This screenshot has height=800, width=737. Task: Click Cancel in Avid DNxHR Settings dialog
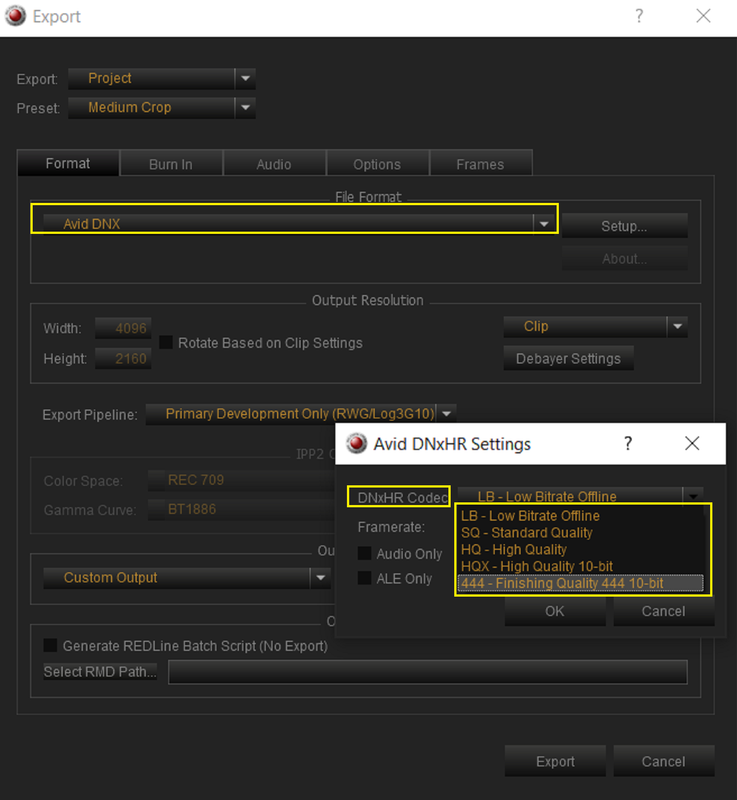tap(664, 611)
